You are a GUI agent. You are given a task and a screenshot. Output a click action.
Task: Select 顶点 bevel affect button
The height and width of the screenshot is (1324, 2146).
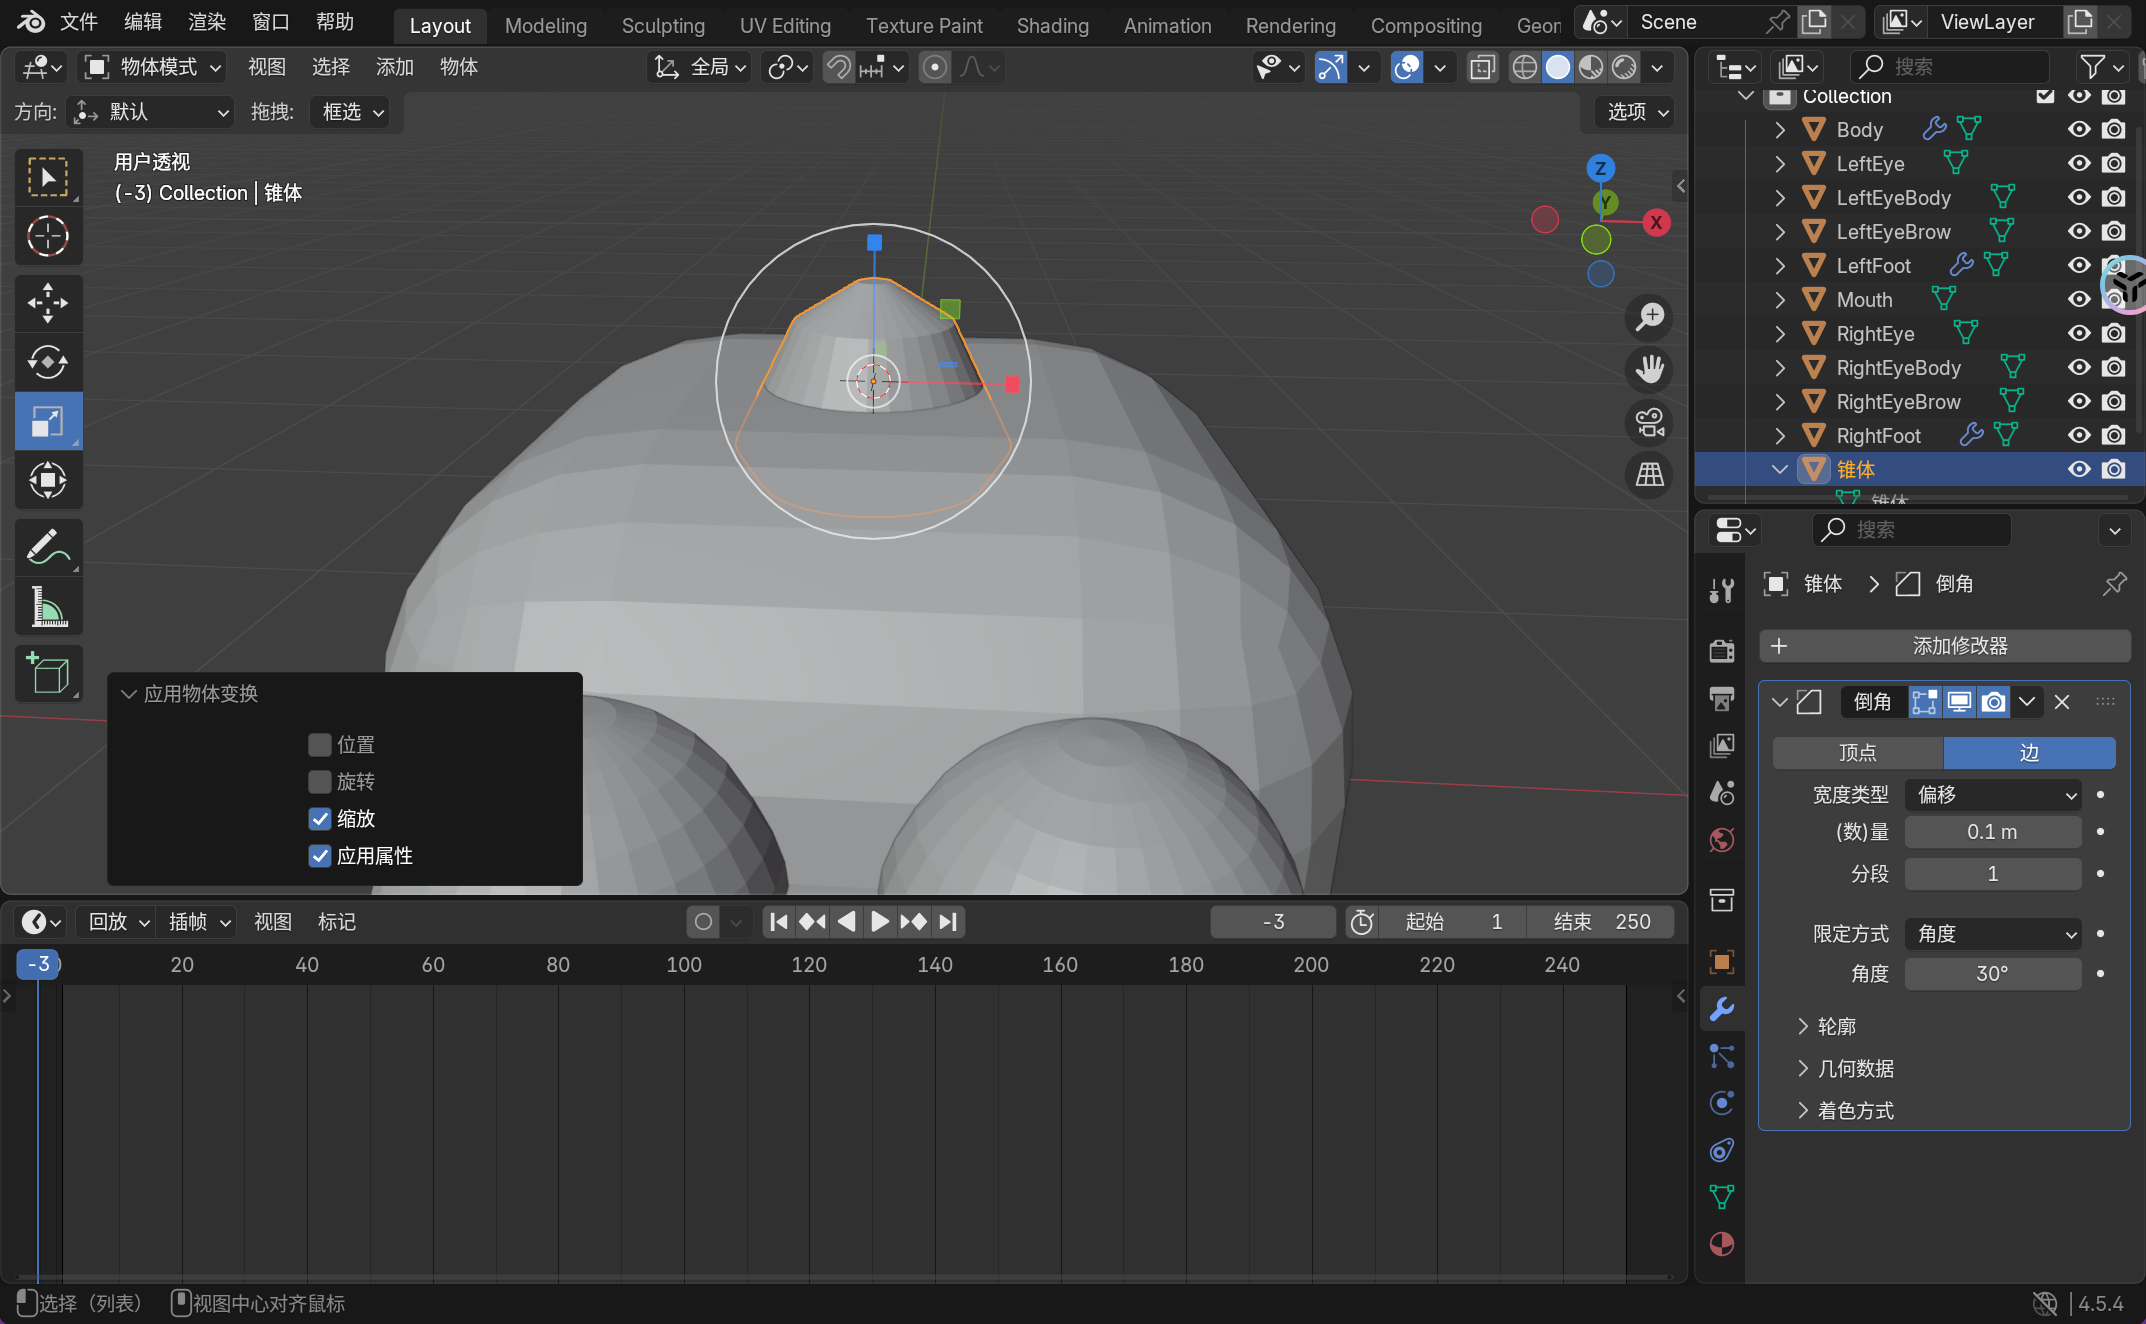(x=1857, y=753)
